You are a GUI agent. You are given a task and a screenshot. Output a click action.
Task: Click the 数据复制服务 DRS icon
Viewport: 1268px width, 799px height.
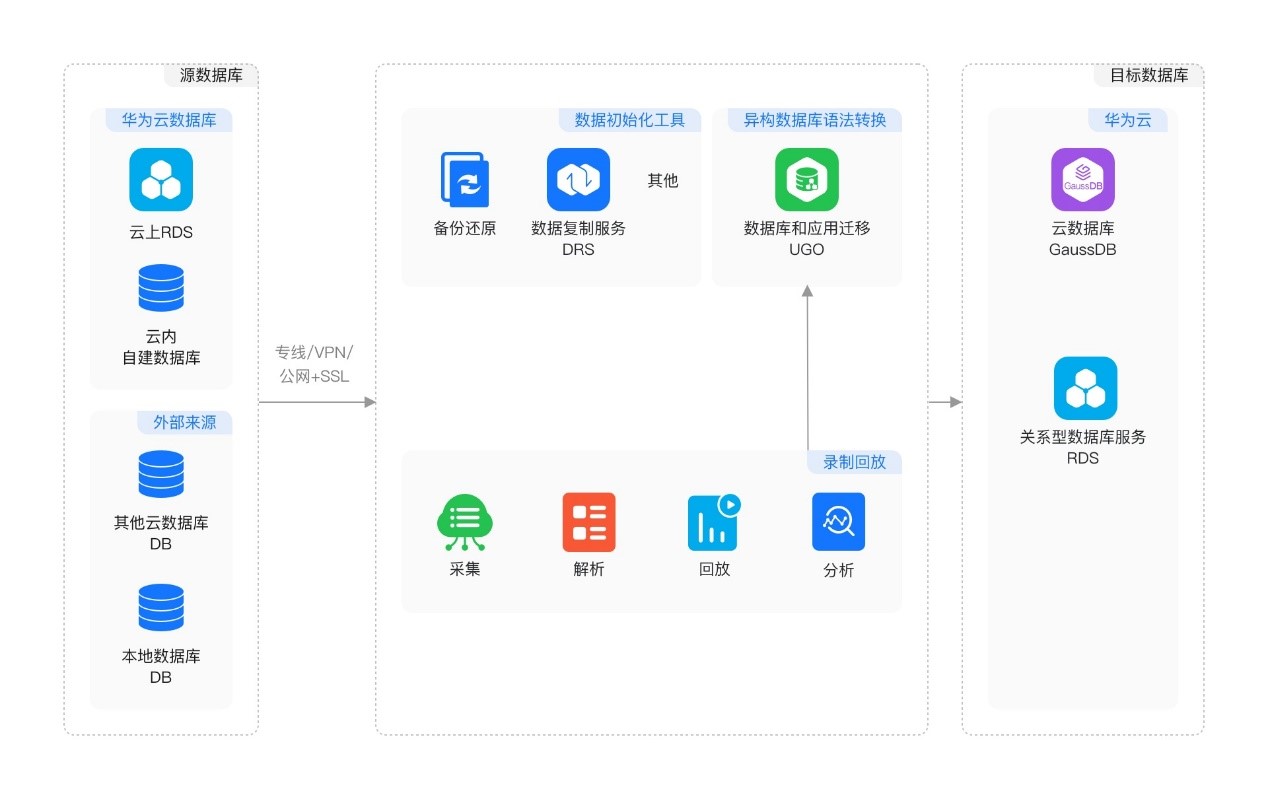(578, 180)
